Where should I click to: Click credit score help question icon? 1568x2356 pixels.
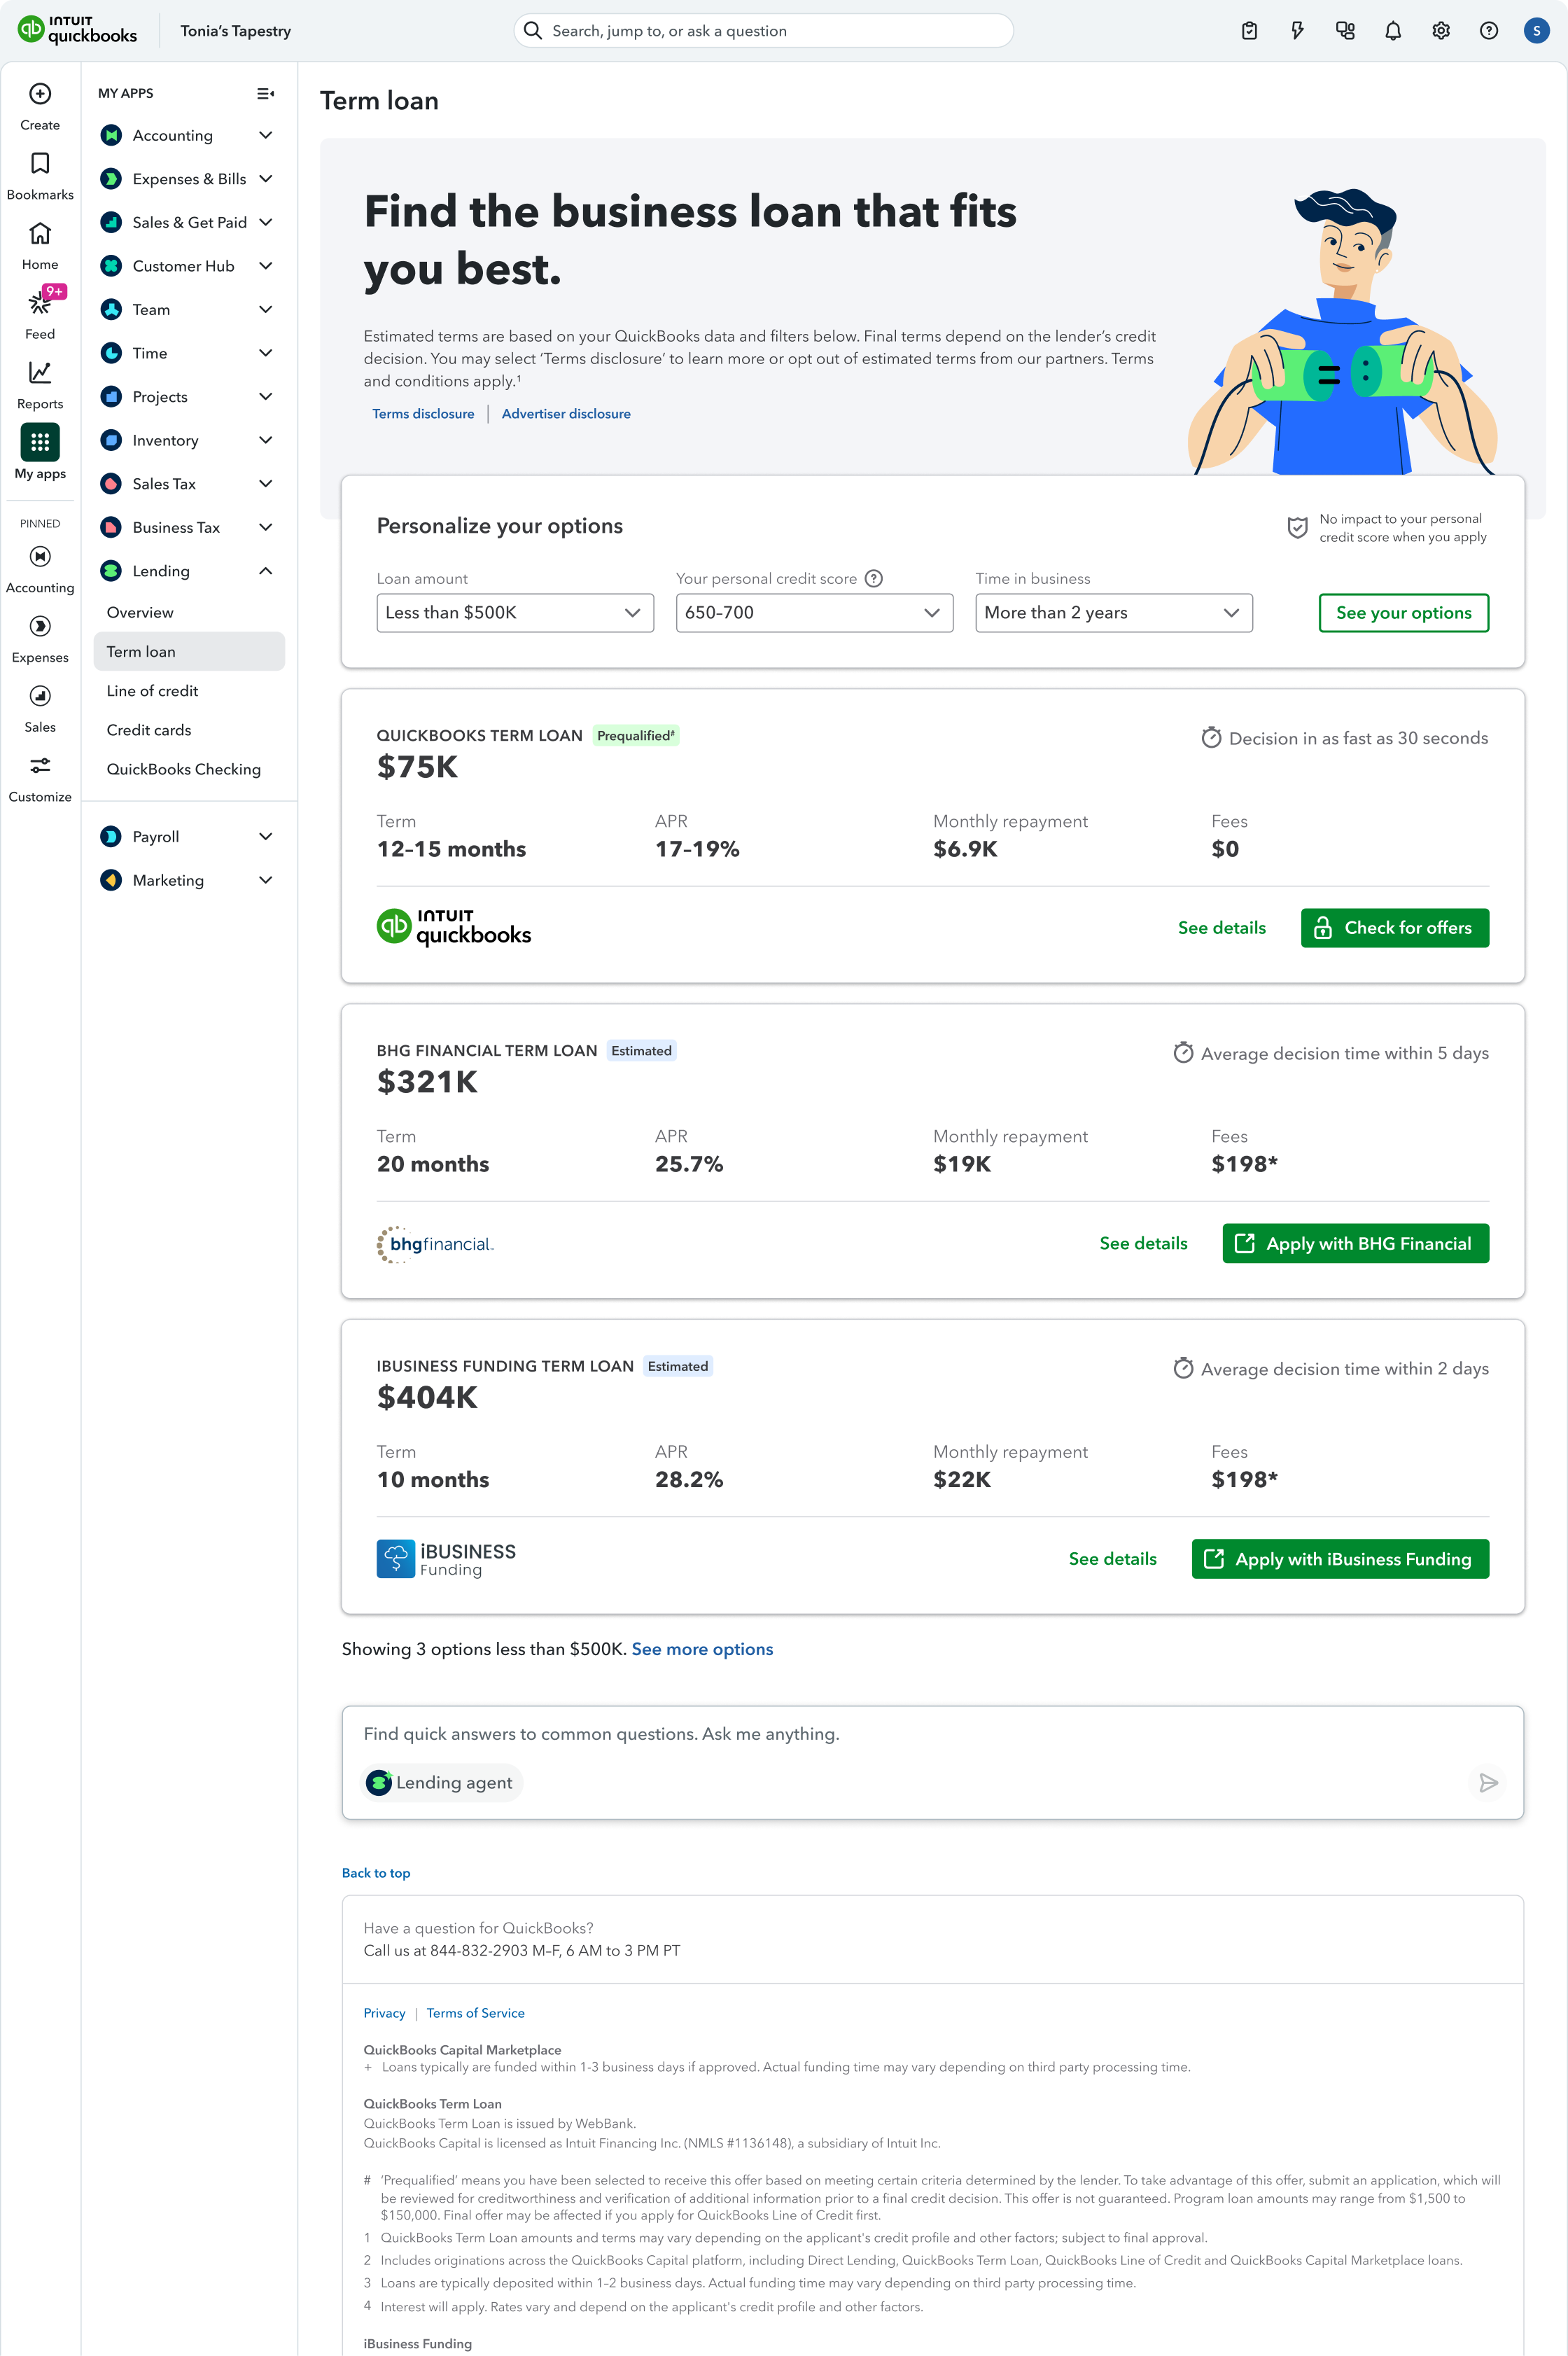pos(873,579)
